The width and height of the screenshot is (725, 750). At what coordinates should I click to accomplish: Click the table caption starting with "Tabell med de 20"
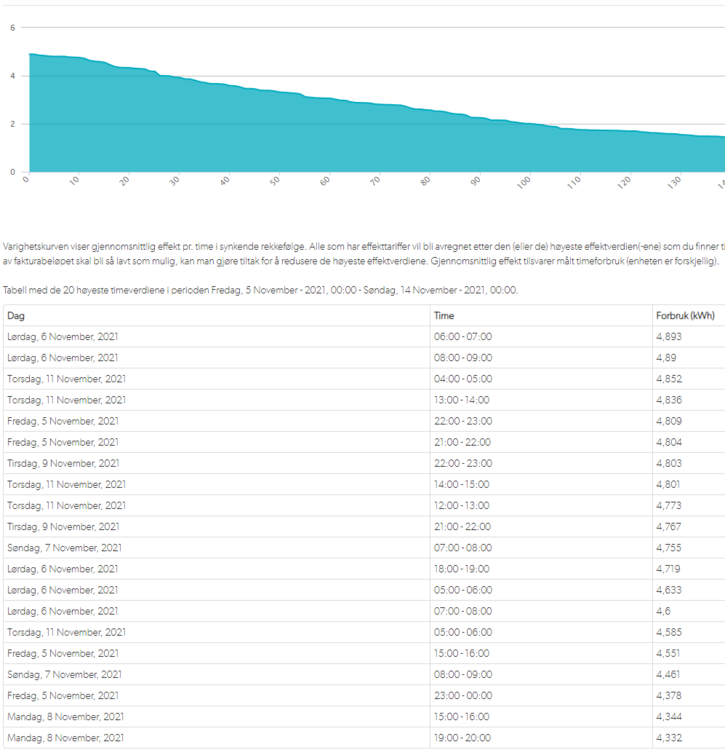pos(260,289)
